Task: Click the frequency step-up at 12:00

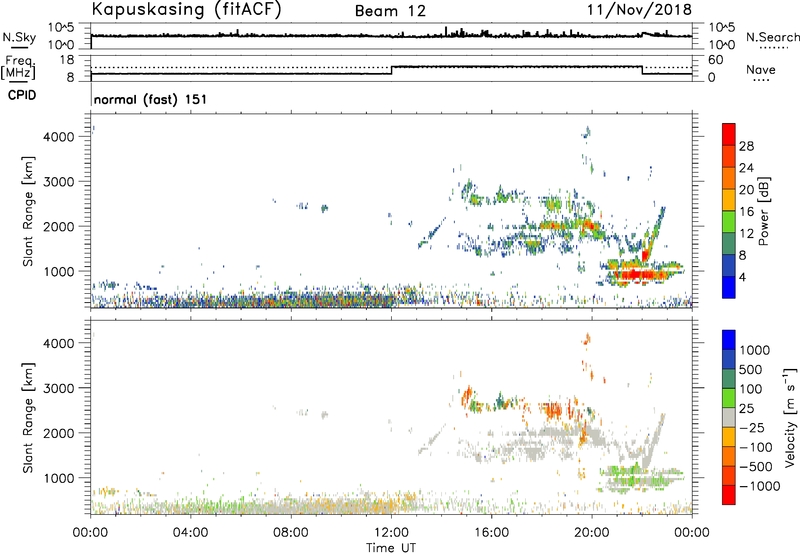Action: point(391,70)
